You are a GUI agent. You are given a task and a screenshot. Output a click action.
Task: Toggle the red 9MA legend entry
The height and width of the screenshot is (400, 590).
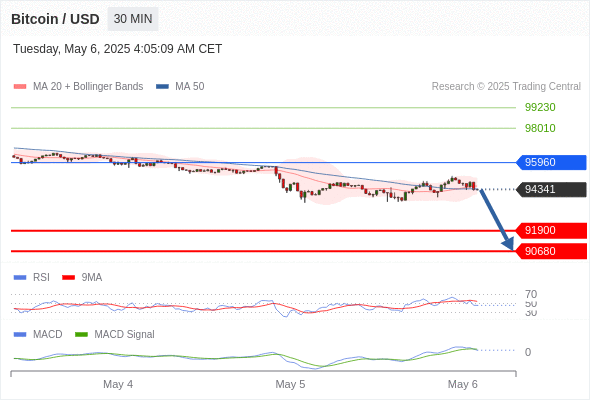82,277
